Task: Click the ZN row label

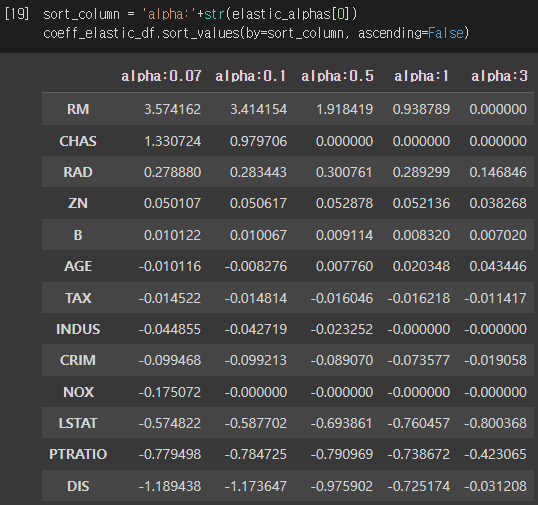Action: pos(78,203)
